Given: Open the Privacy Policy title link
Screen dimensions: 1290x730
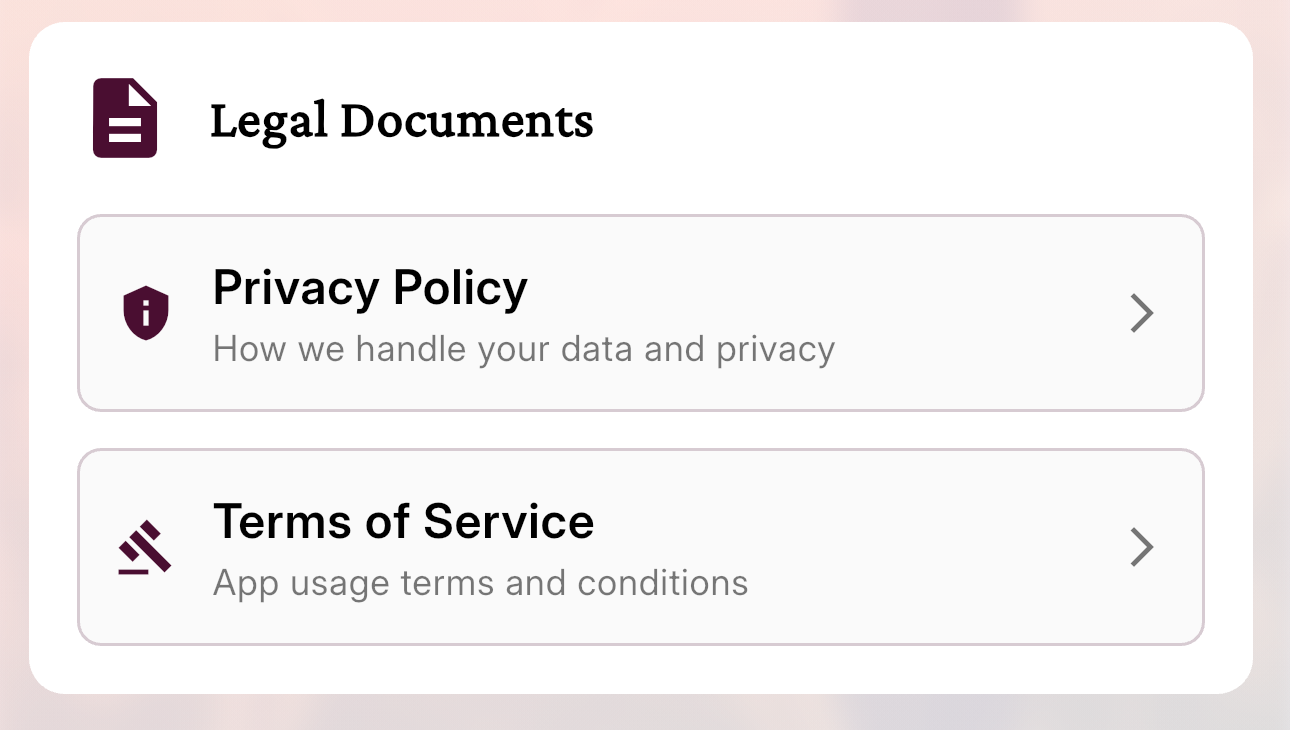Looking at the screenshot, I should tap(370, 288).
